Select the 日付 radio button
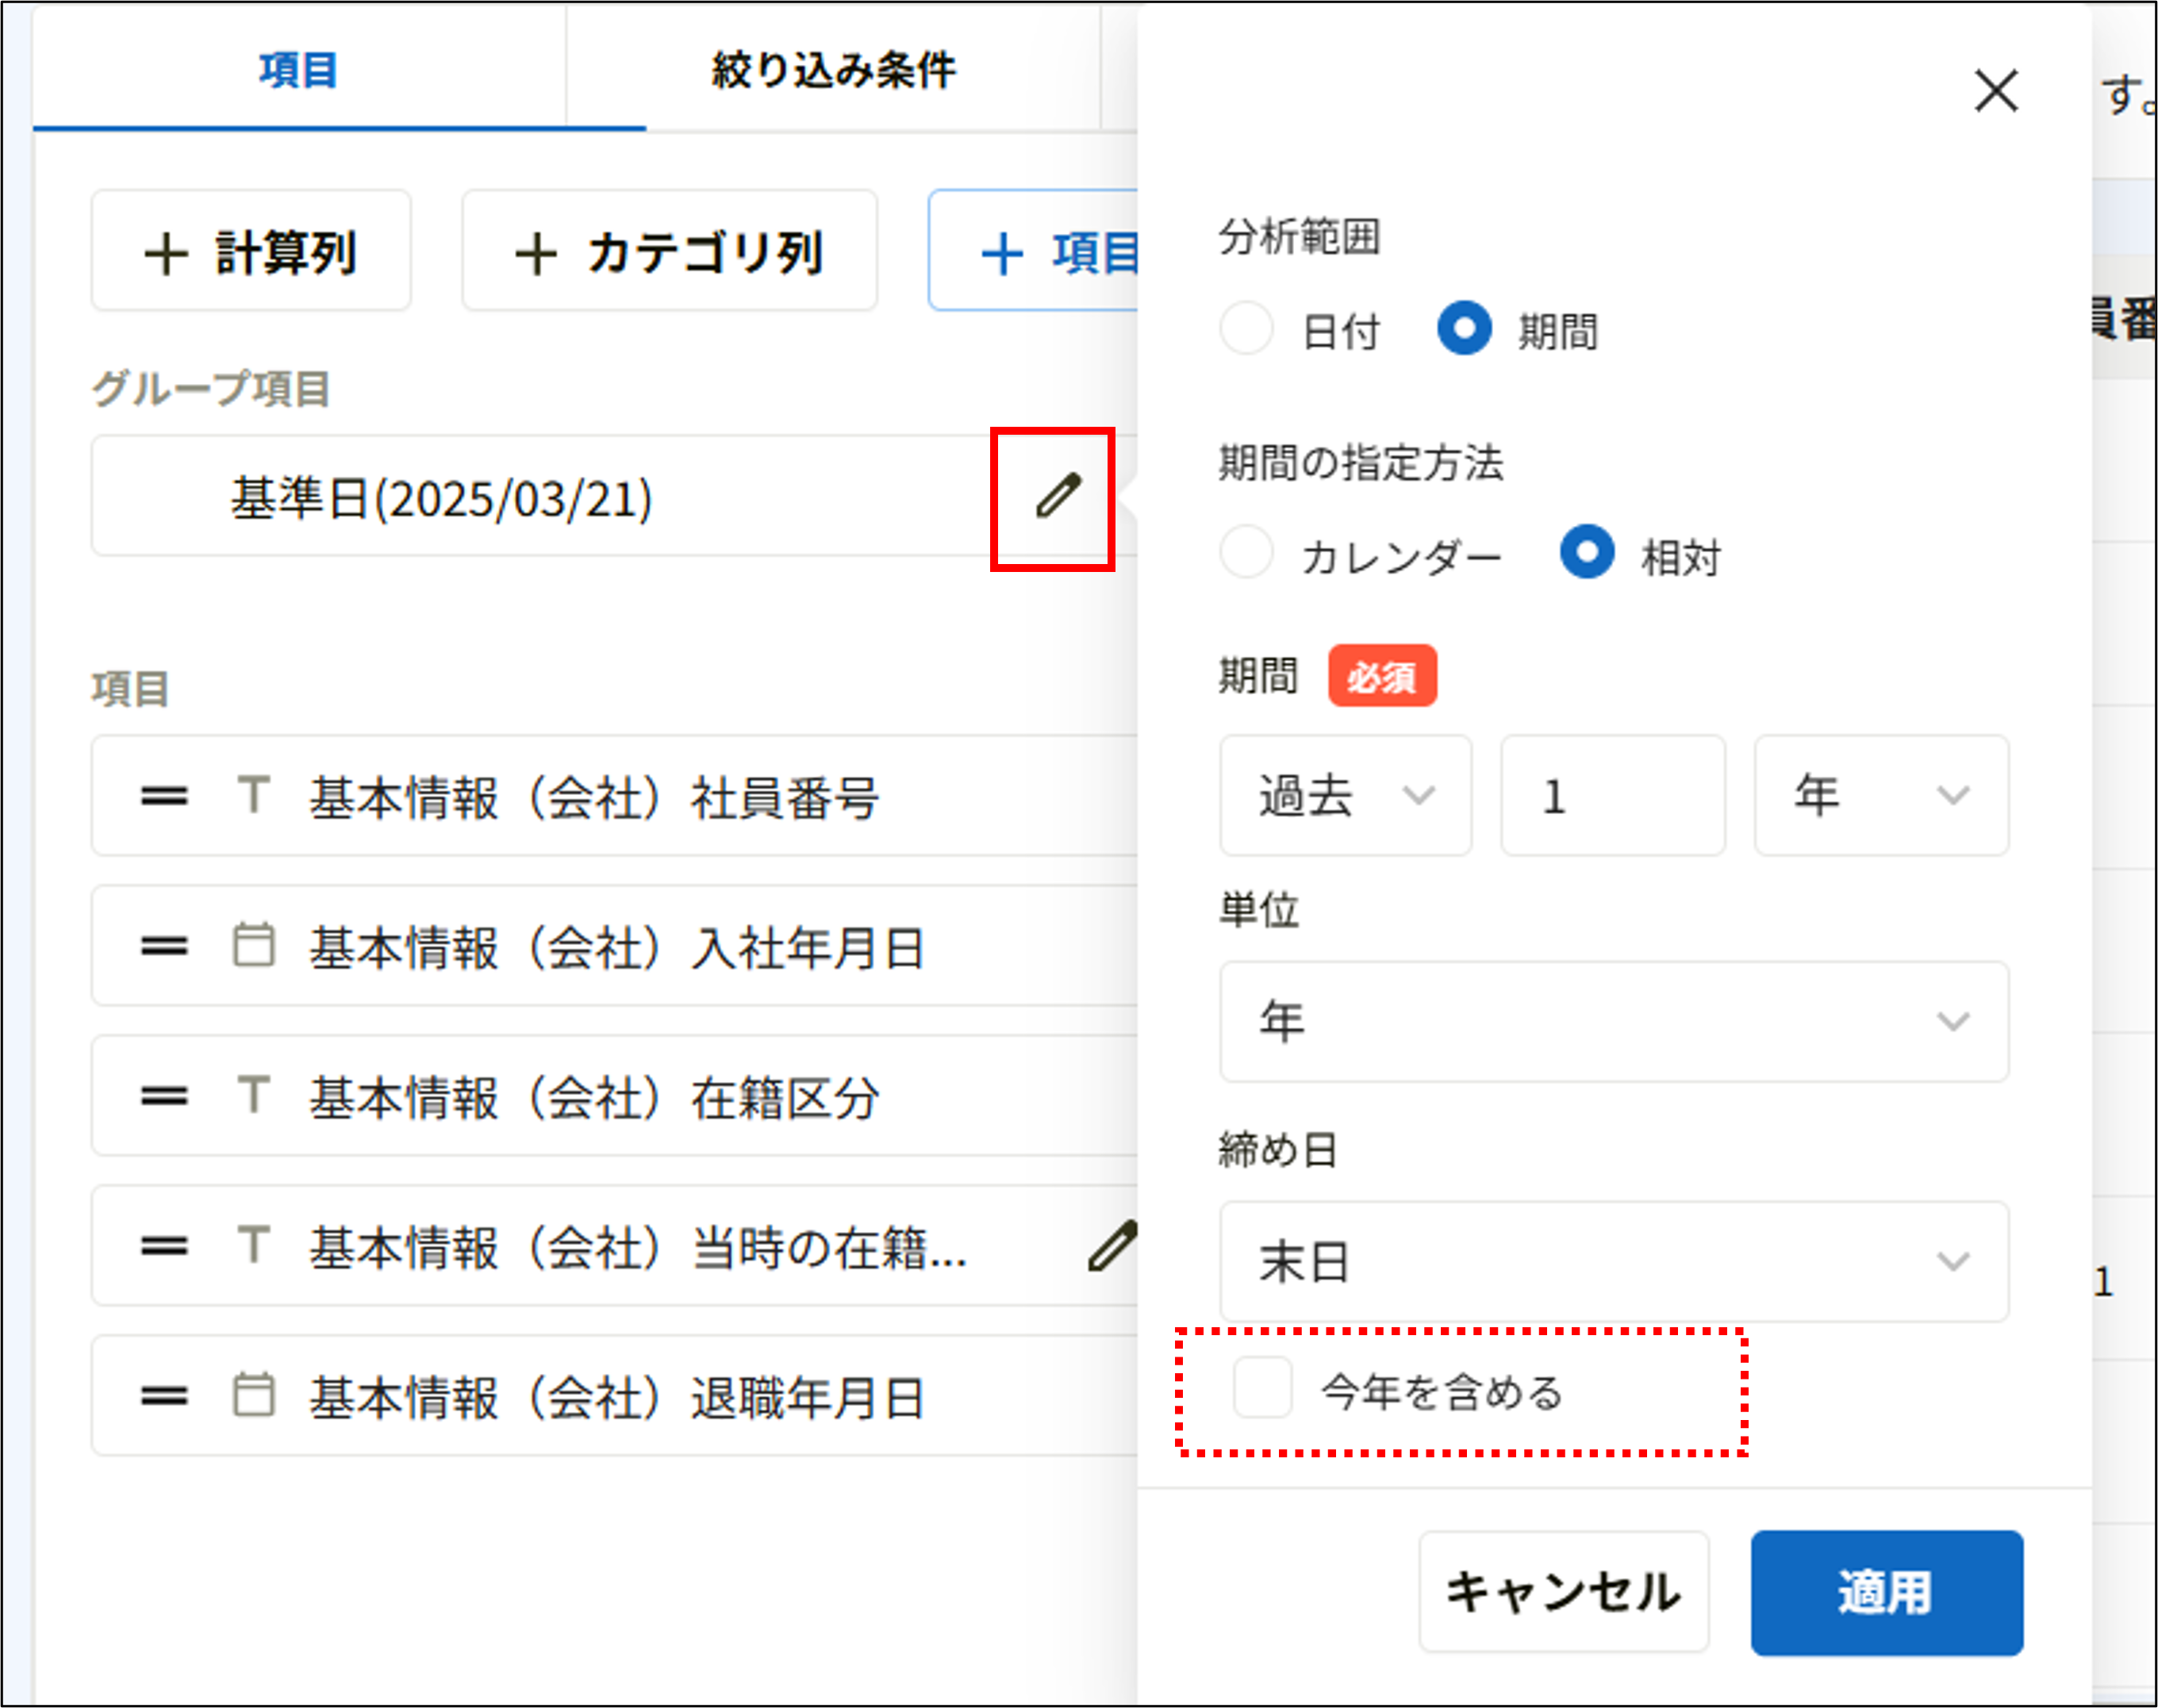2158x1708 pixels. click(x=1246, y=329)
